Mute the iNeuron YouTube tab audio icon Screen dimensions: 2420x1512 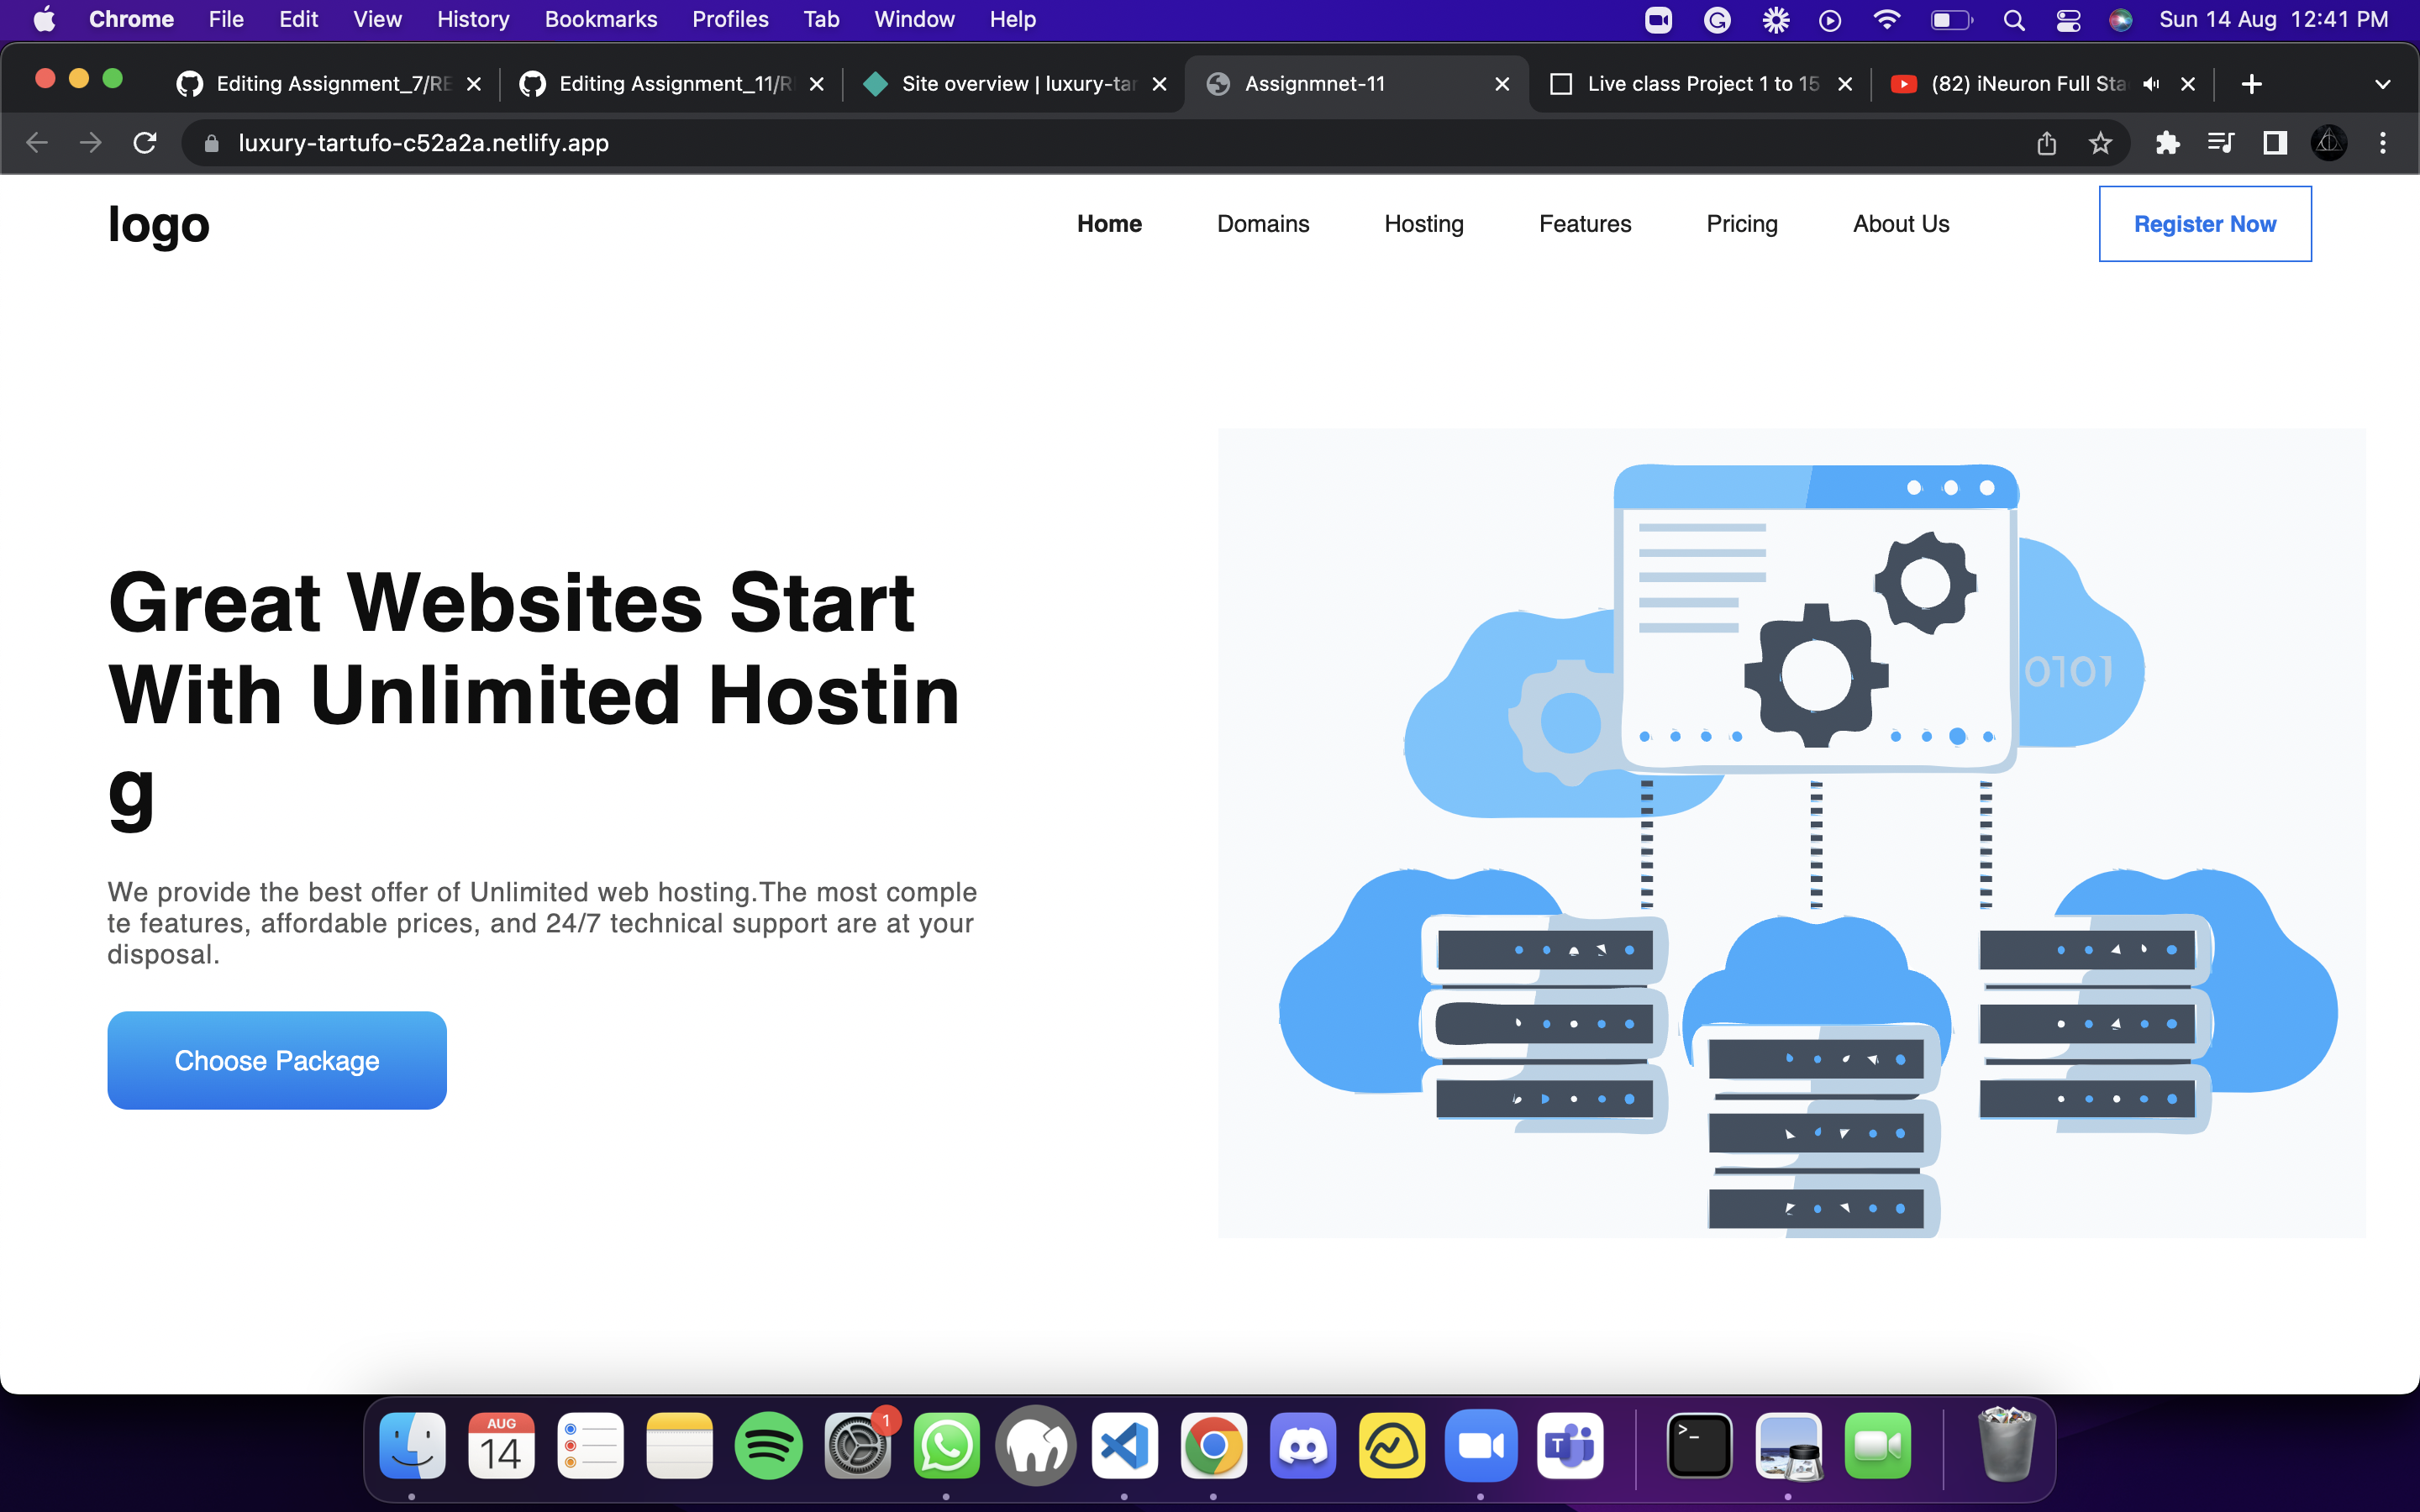[2151, 84]
